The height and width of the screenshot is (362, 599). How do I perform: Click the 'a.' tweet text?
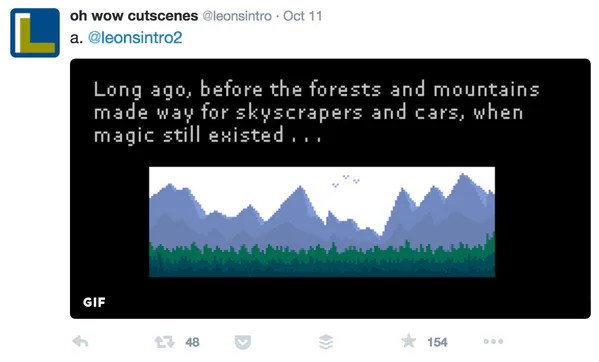[76, 38]
